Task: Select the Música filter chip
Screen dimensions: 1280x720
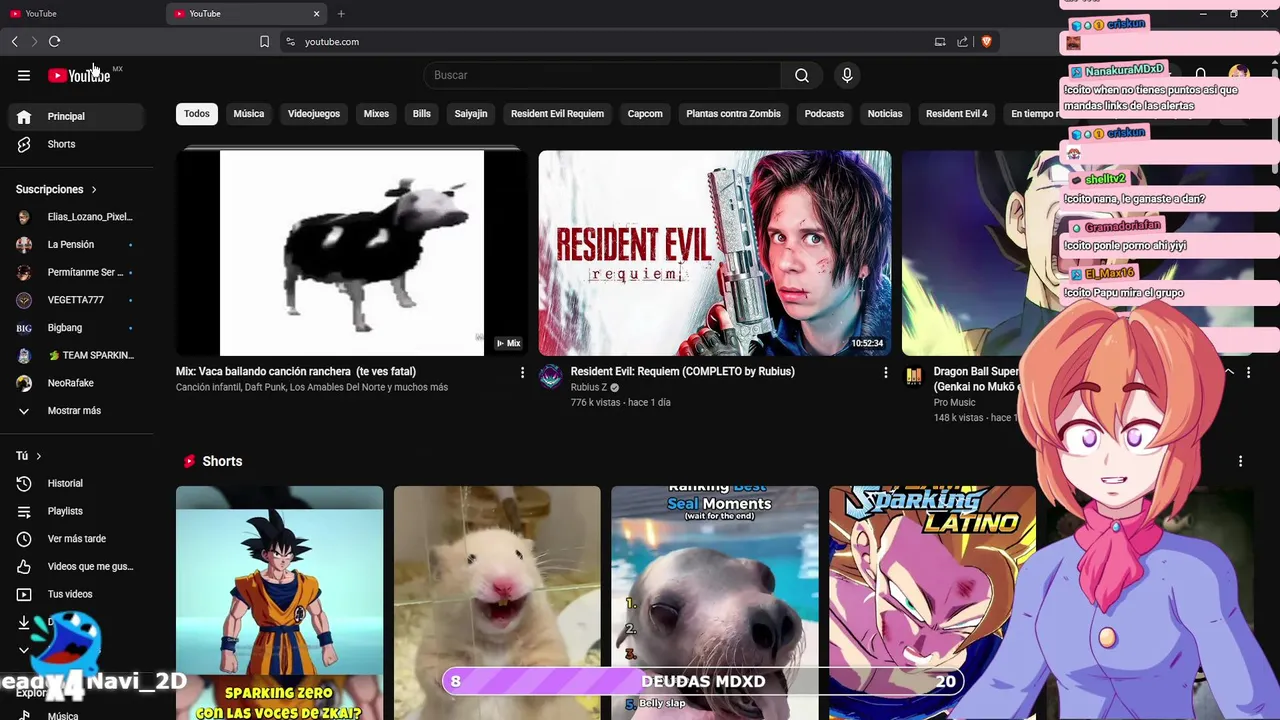Action: tap(249, 114)
